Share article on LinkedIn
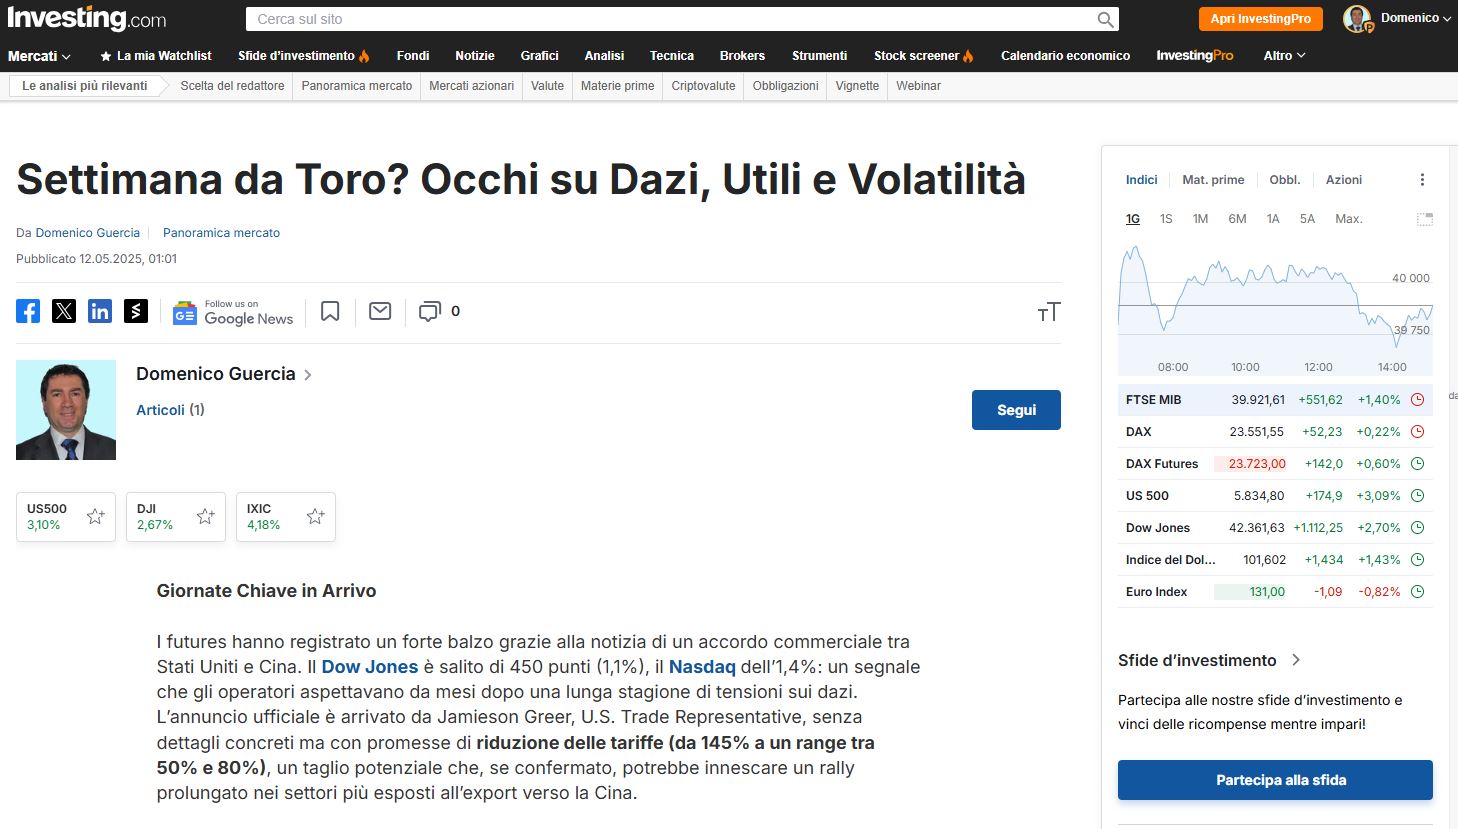 (x=100, y=311)
